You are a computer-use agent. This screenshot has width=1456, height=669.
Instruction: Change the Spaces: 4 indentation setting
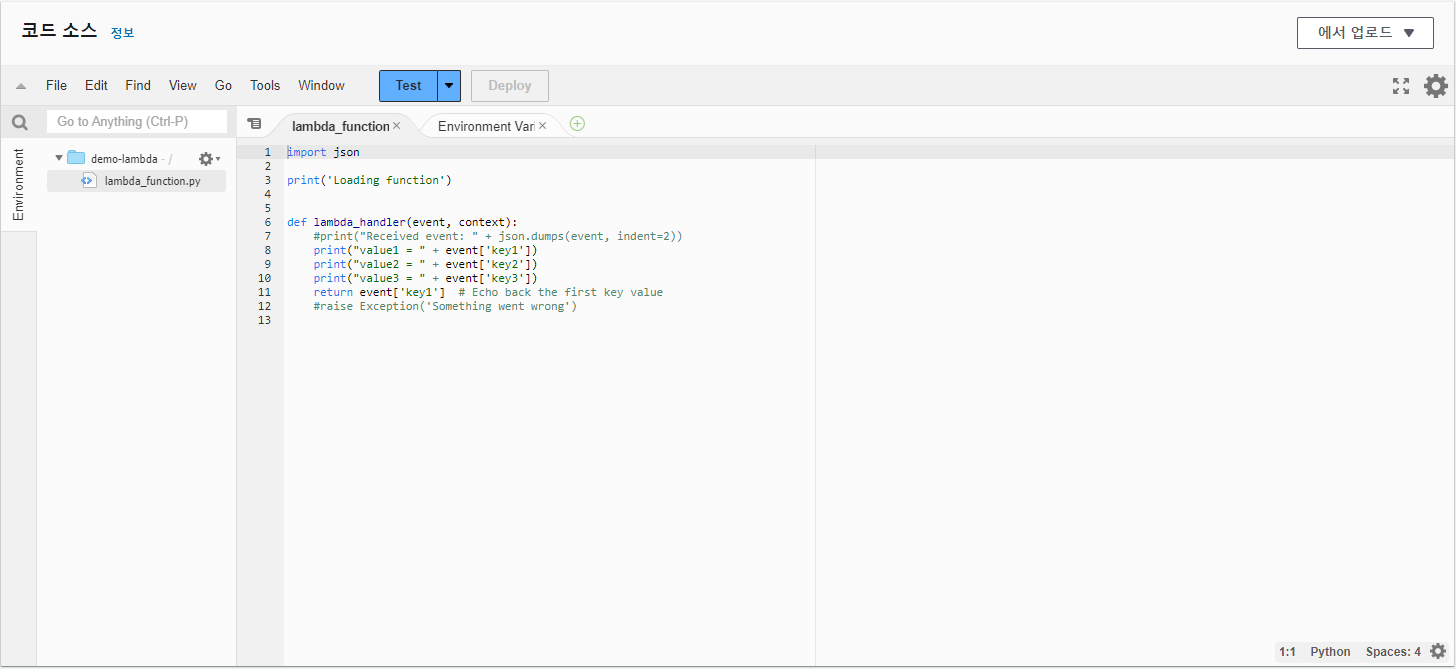[x=1393, y=652]
